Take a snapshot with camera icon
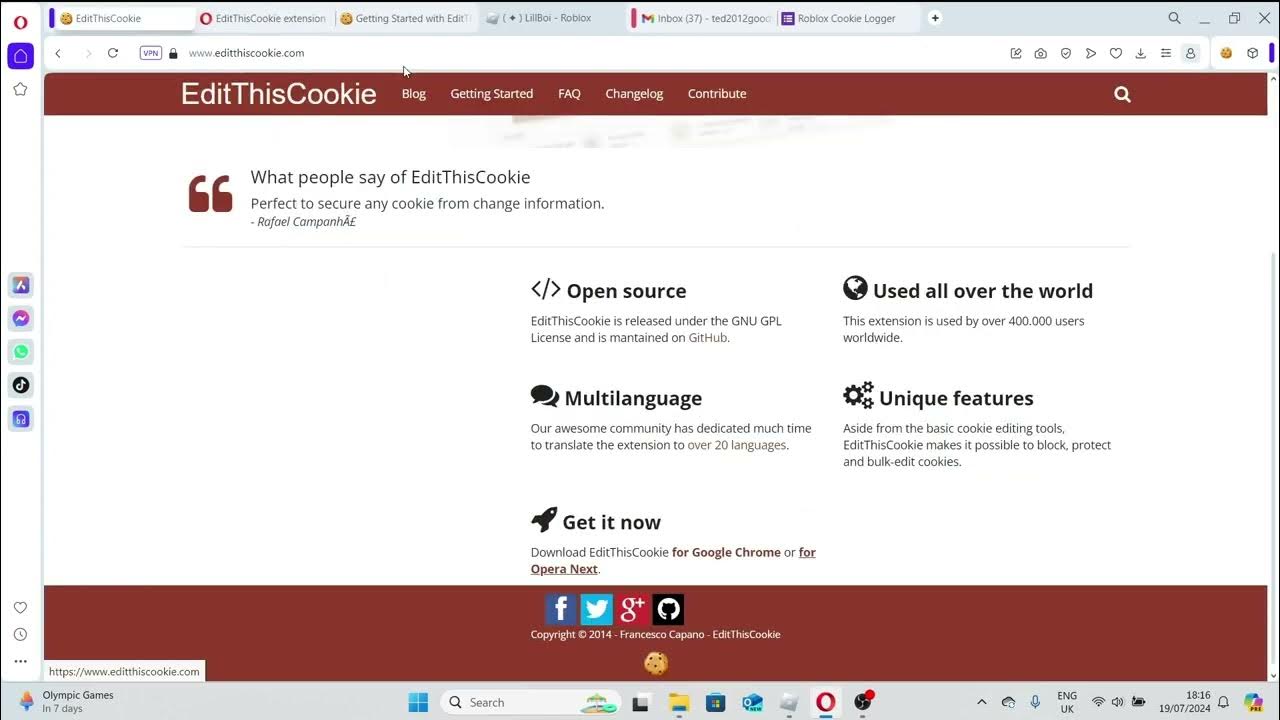 [x=1041, y=53]
